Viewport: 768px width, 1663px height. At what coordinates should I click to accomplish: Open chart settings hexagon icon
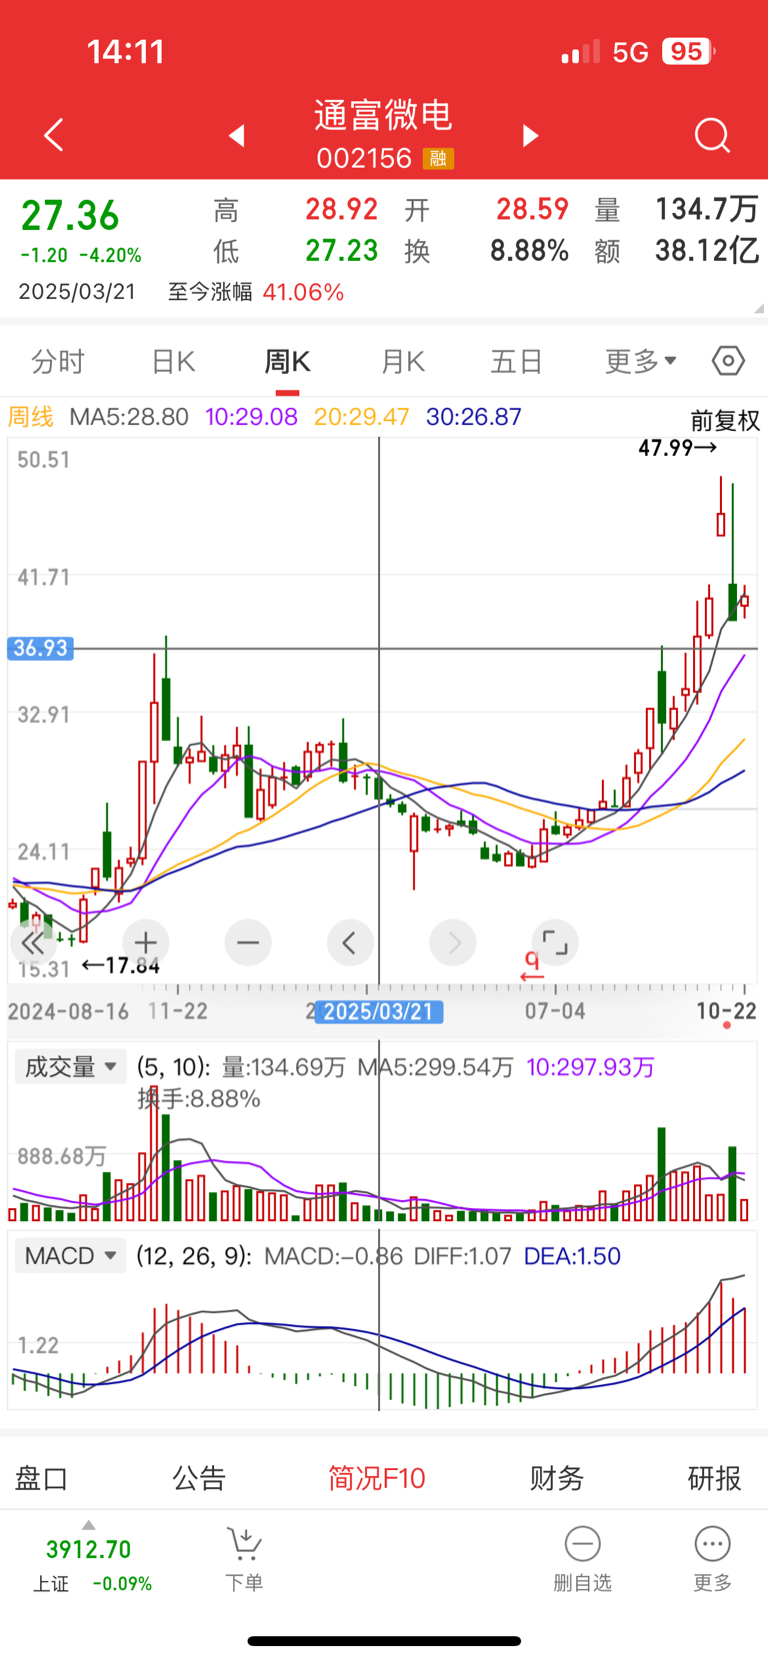(x=728, y=360)
